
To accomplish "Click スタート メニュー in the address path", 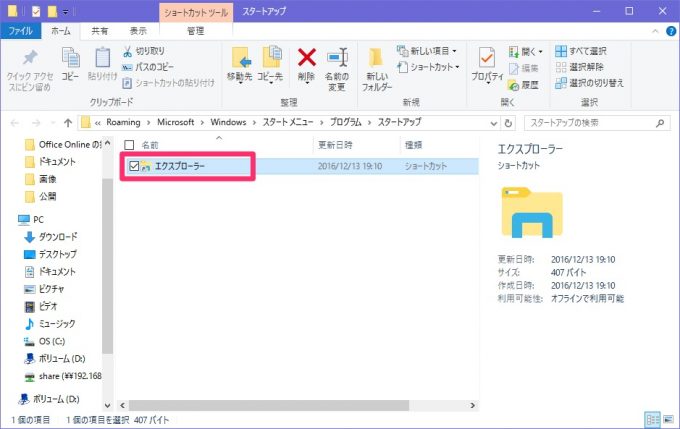I will (x=288, y=122).
